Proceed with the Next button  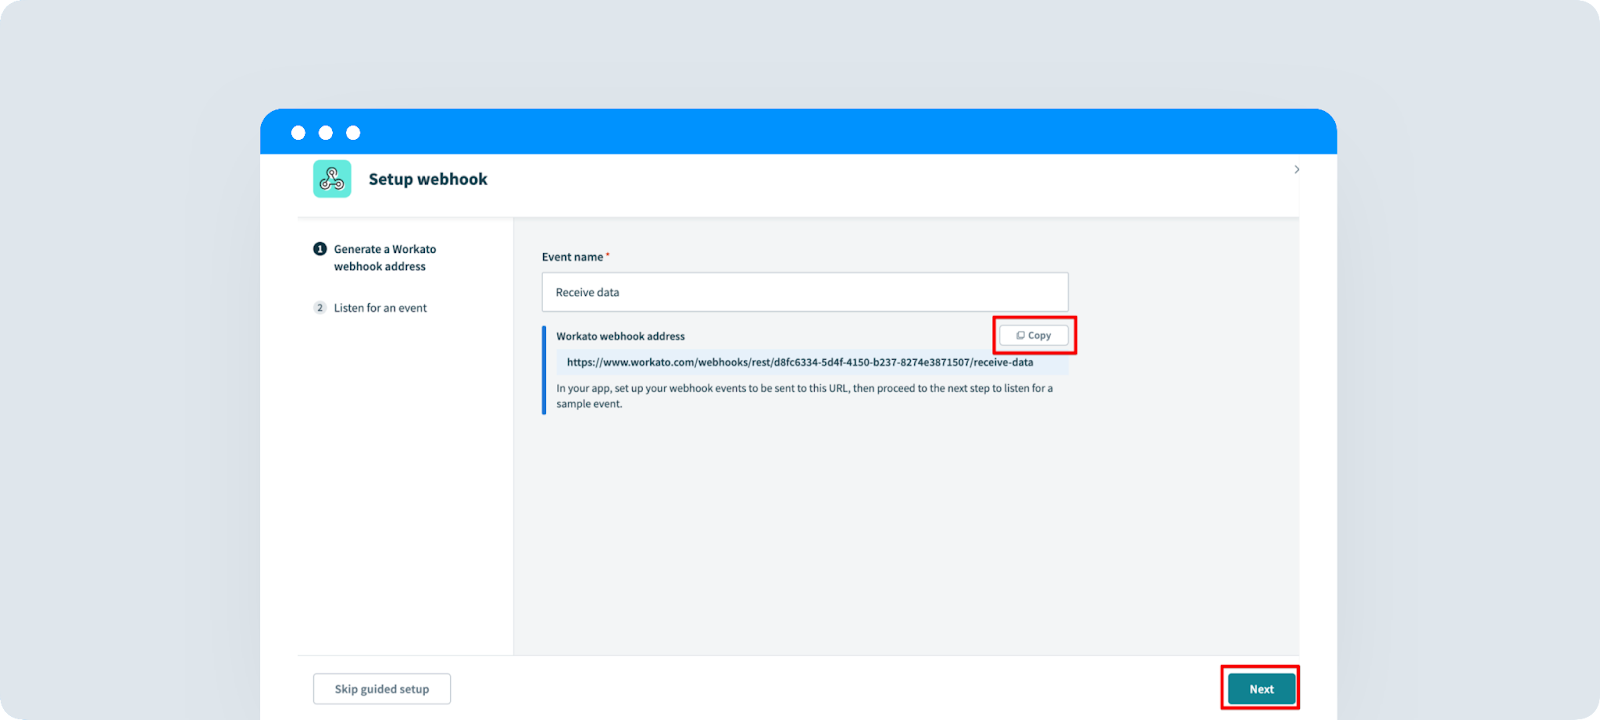[1261, 689]
